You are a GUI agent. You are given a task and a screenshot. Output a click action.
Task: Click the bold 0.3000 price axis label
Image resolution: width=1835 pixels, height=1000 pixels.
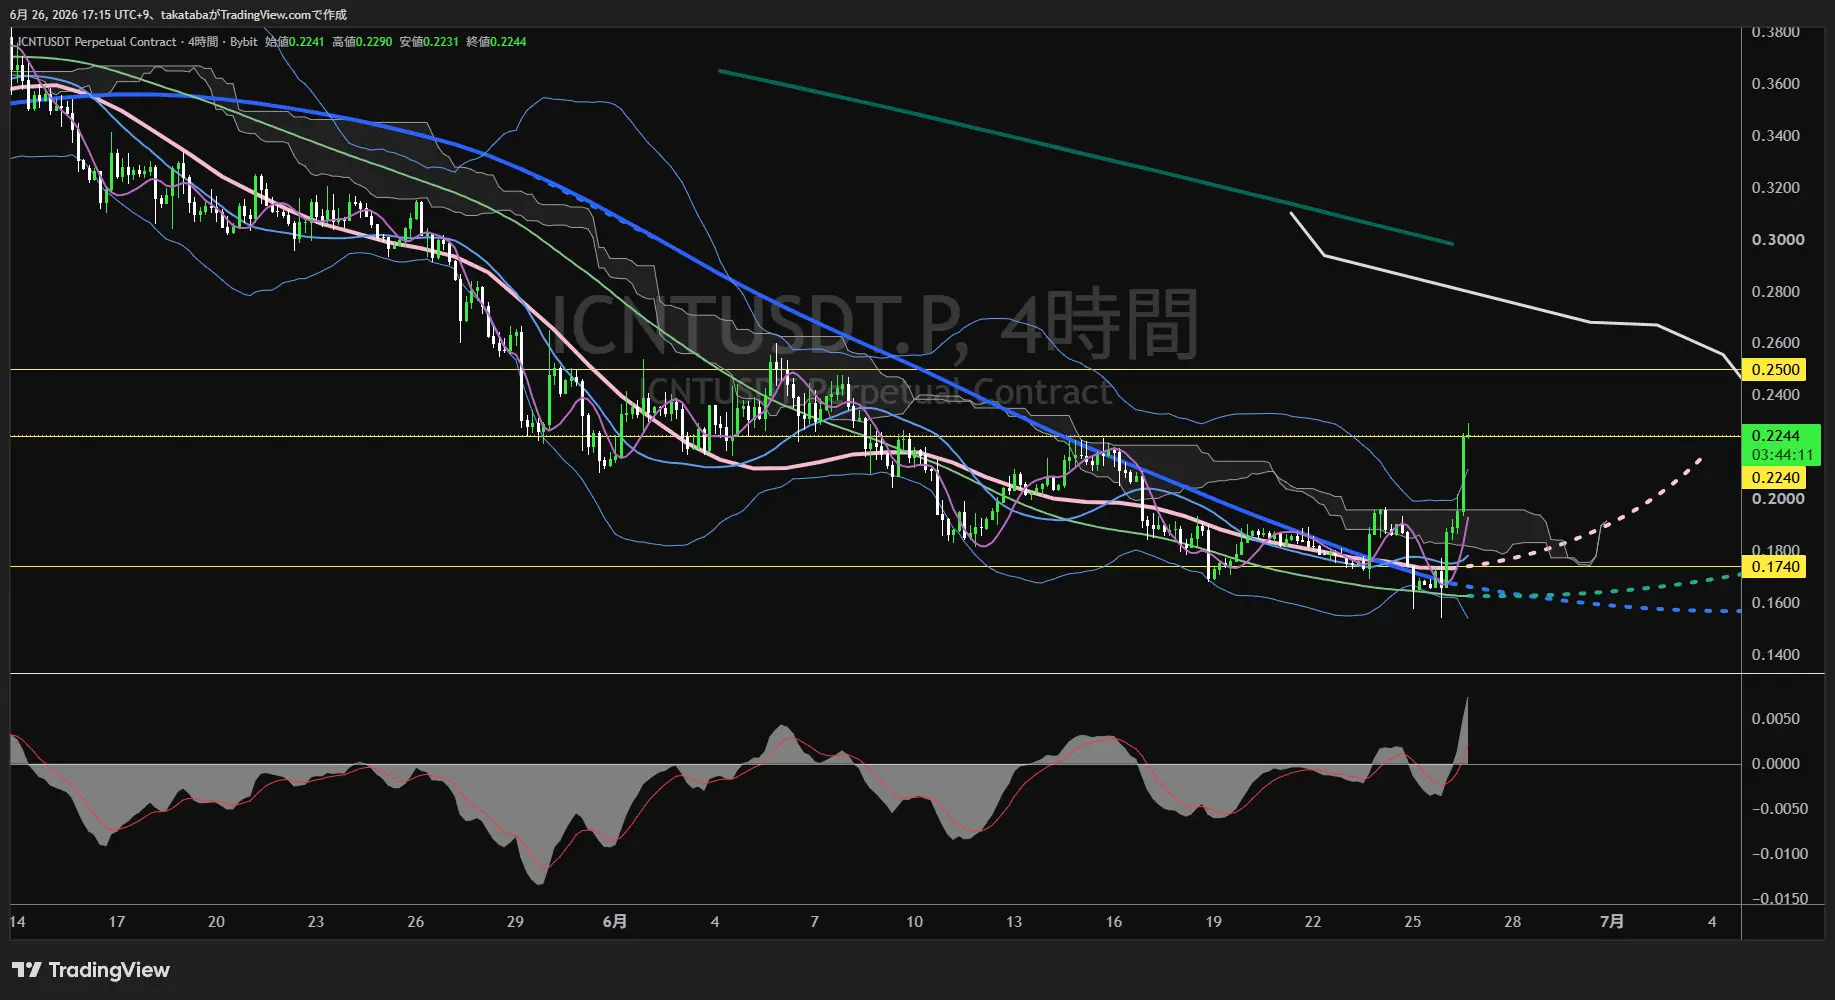(1778, 240)
